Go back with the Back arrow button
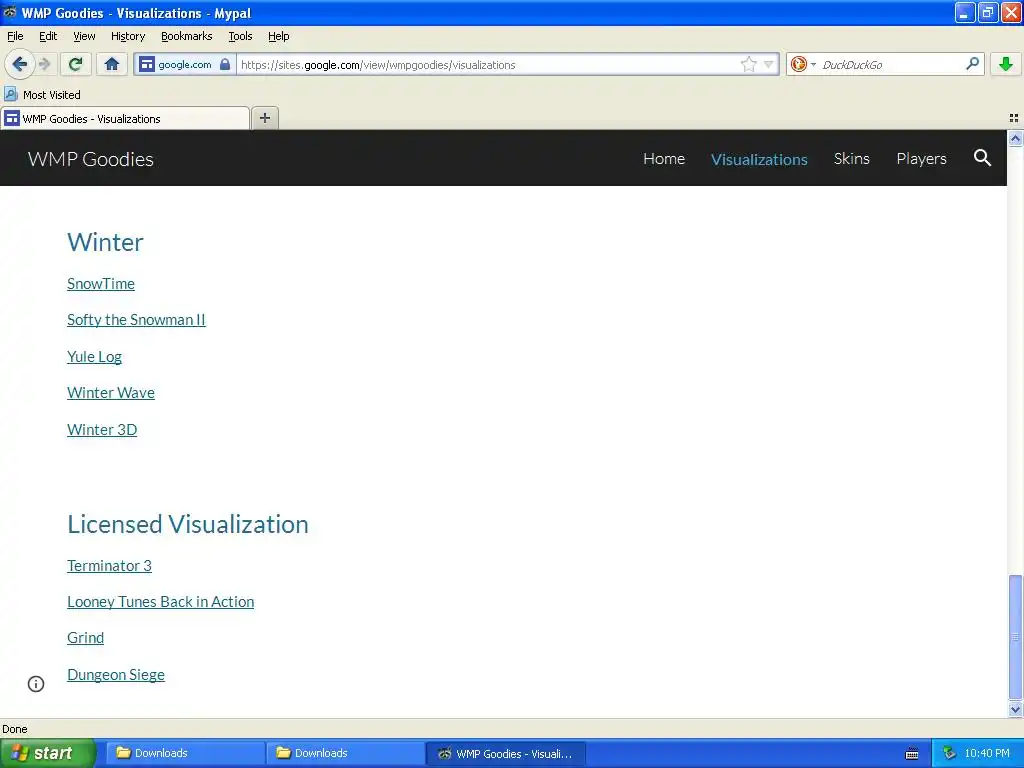This screenshot has height=768, width=1024. click(20, 64)
